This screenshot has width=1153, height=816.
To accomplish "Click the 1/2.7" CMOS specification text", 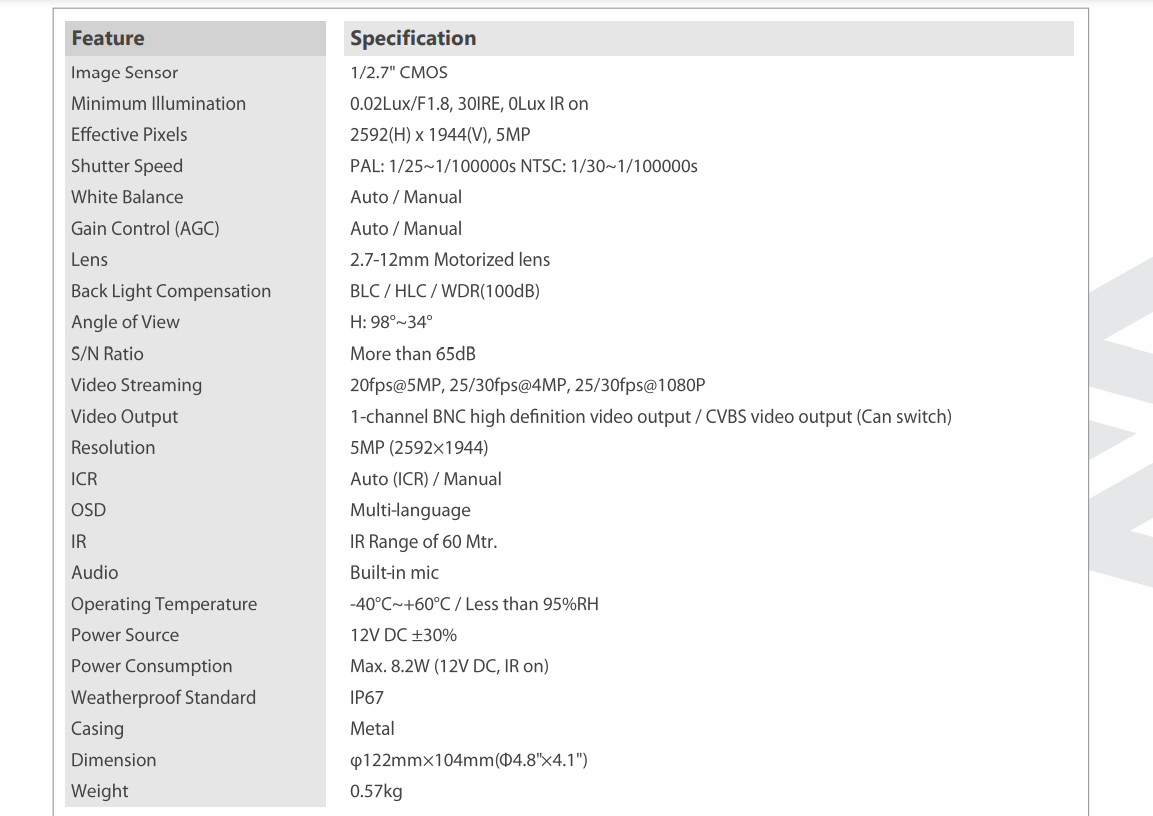I will [x=400, y=73].
